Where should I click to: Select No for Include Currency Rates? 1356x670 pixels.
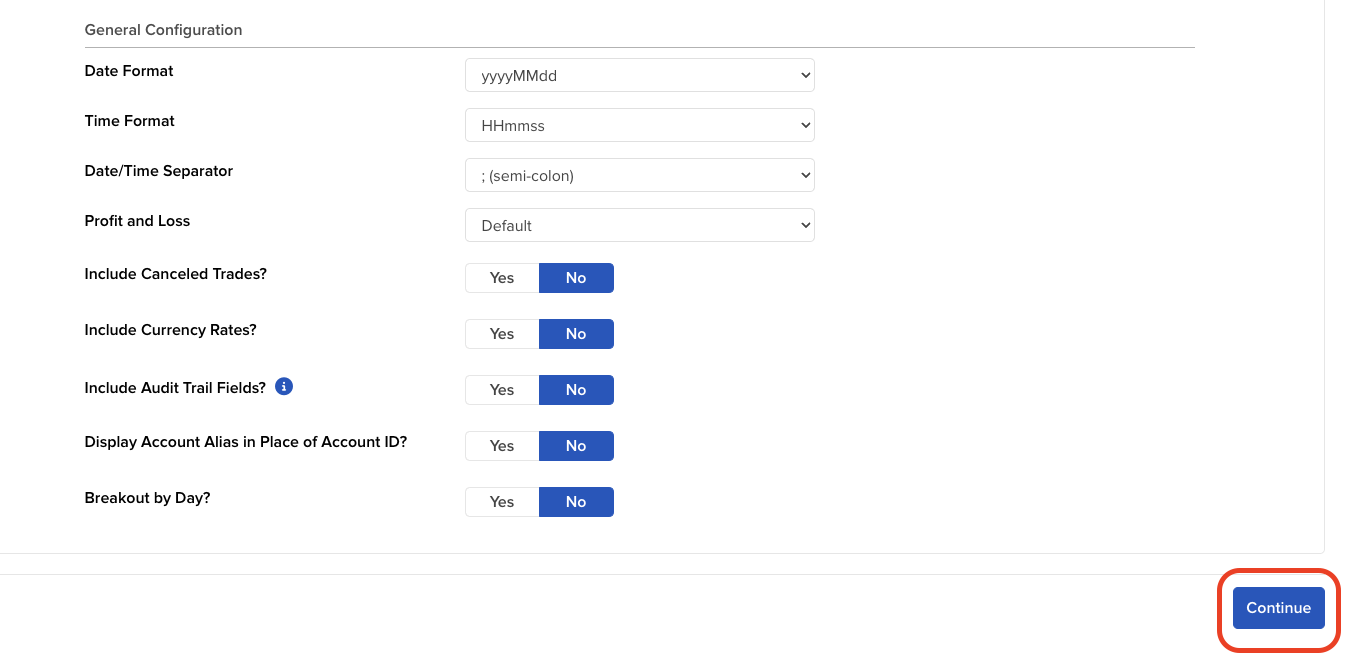pos(576,334)
